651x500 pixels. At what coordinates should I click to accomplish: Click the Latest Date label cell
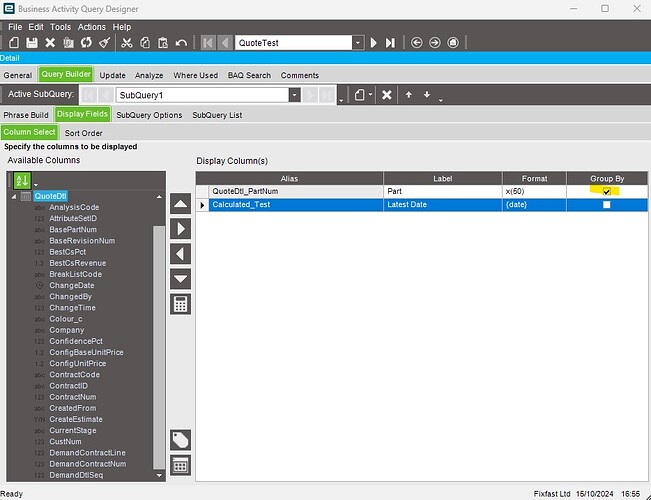point(443,205)
